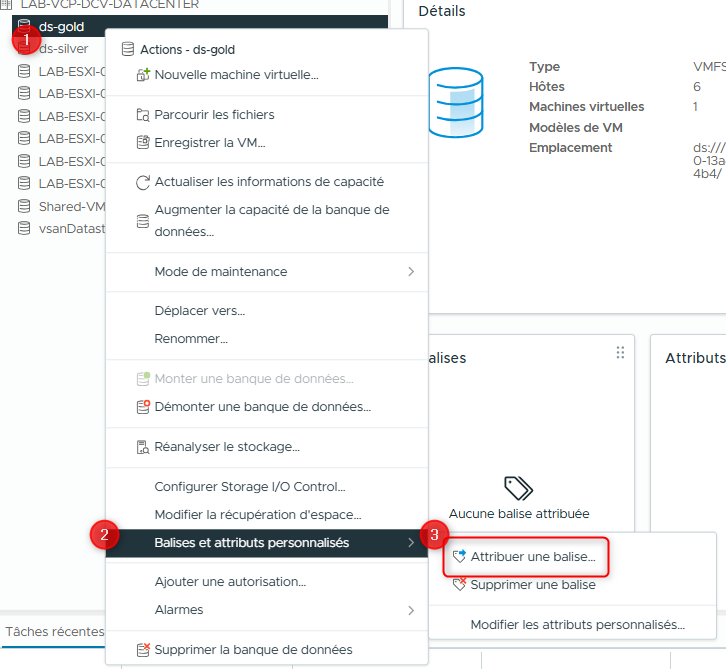This screenshot has width=726, height=669.
Task: Click the Détails panel heading
Action: pos(442,11)
